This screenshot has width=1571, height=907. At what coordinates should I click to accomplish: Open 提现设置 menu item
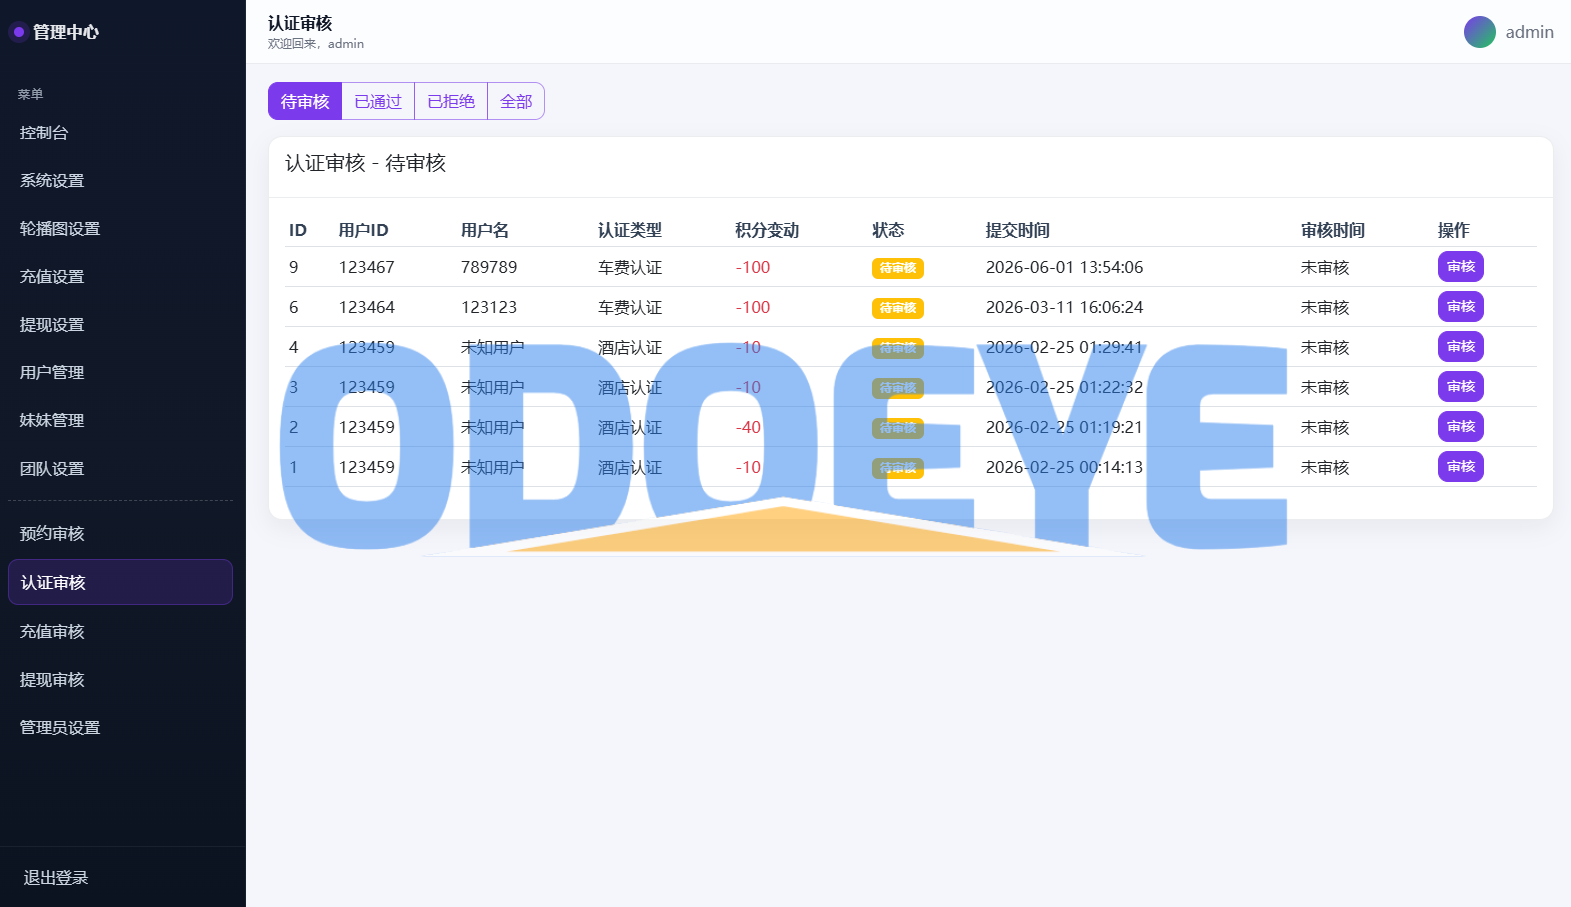point(120,325)
